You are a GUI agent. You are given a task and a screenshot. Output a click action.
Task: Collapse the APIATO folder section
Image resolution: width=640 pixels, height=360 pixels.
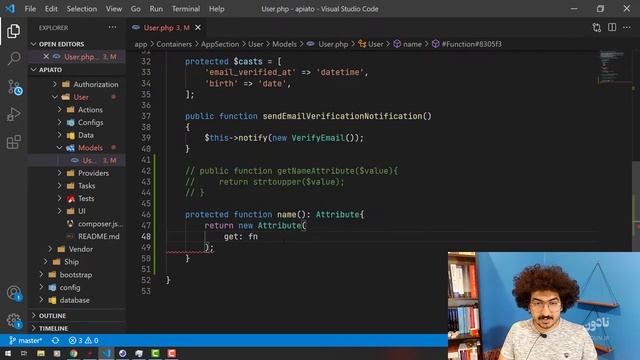(77, 69)
